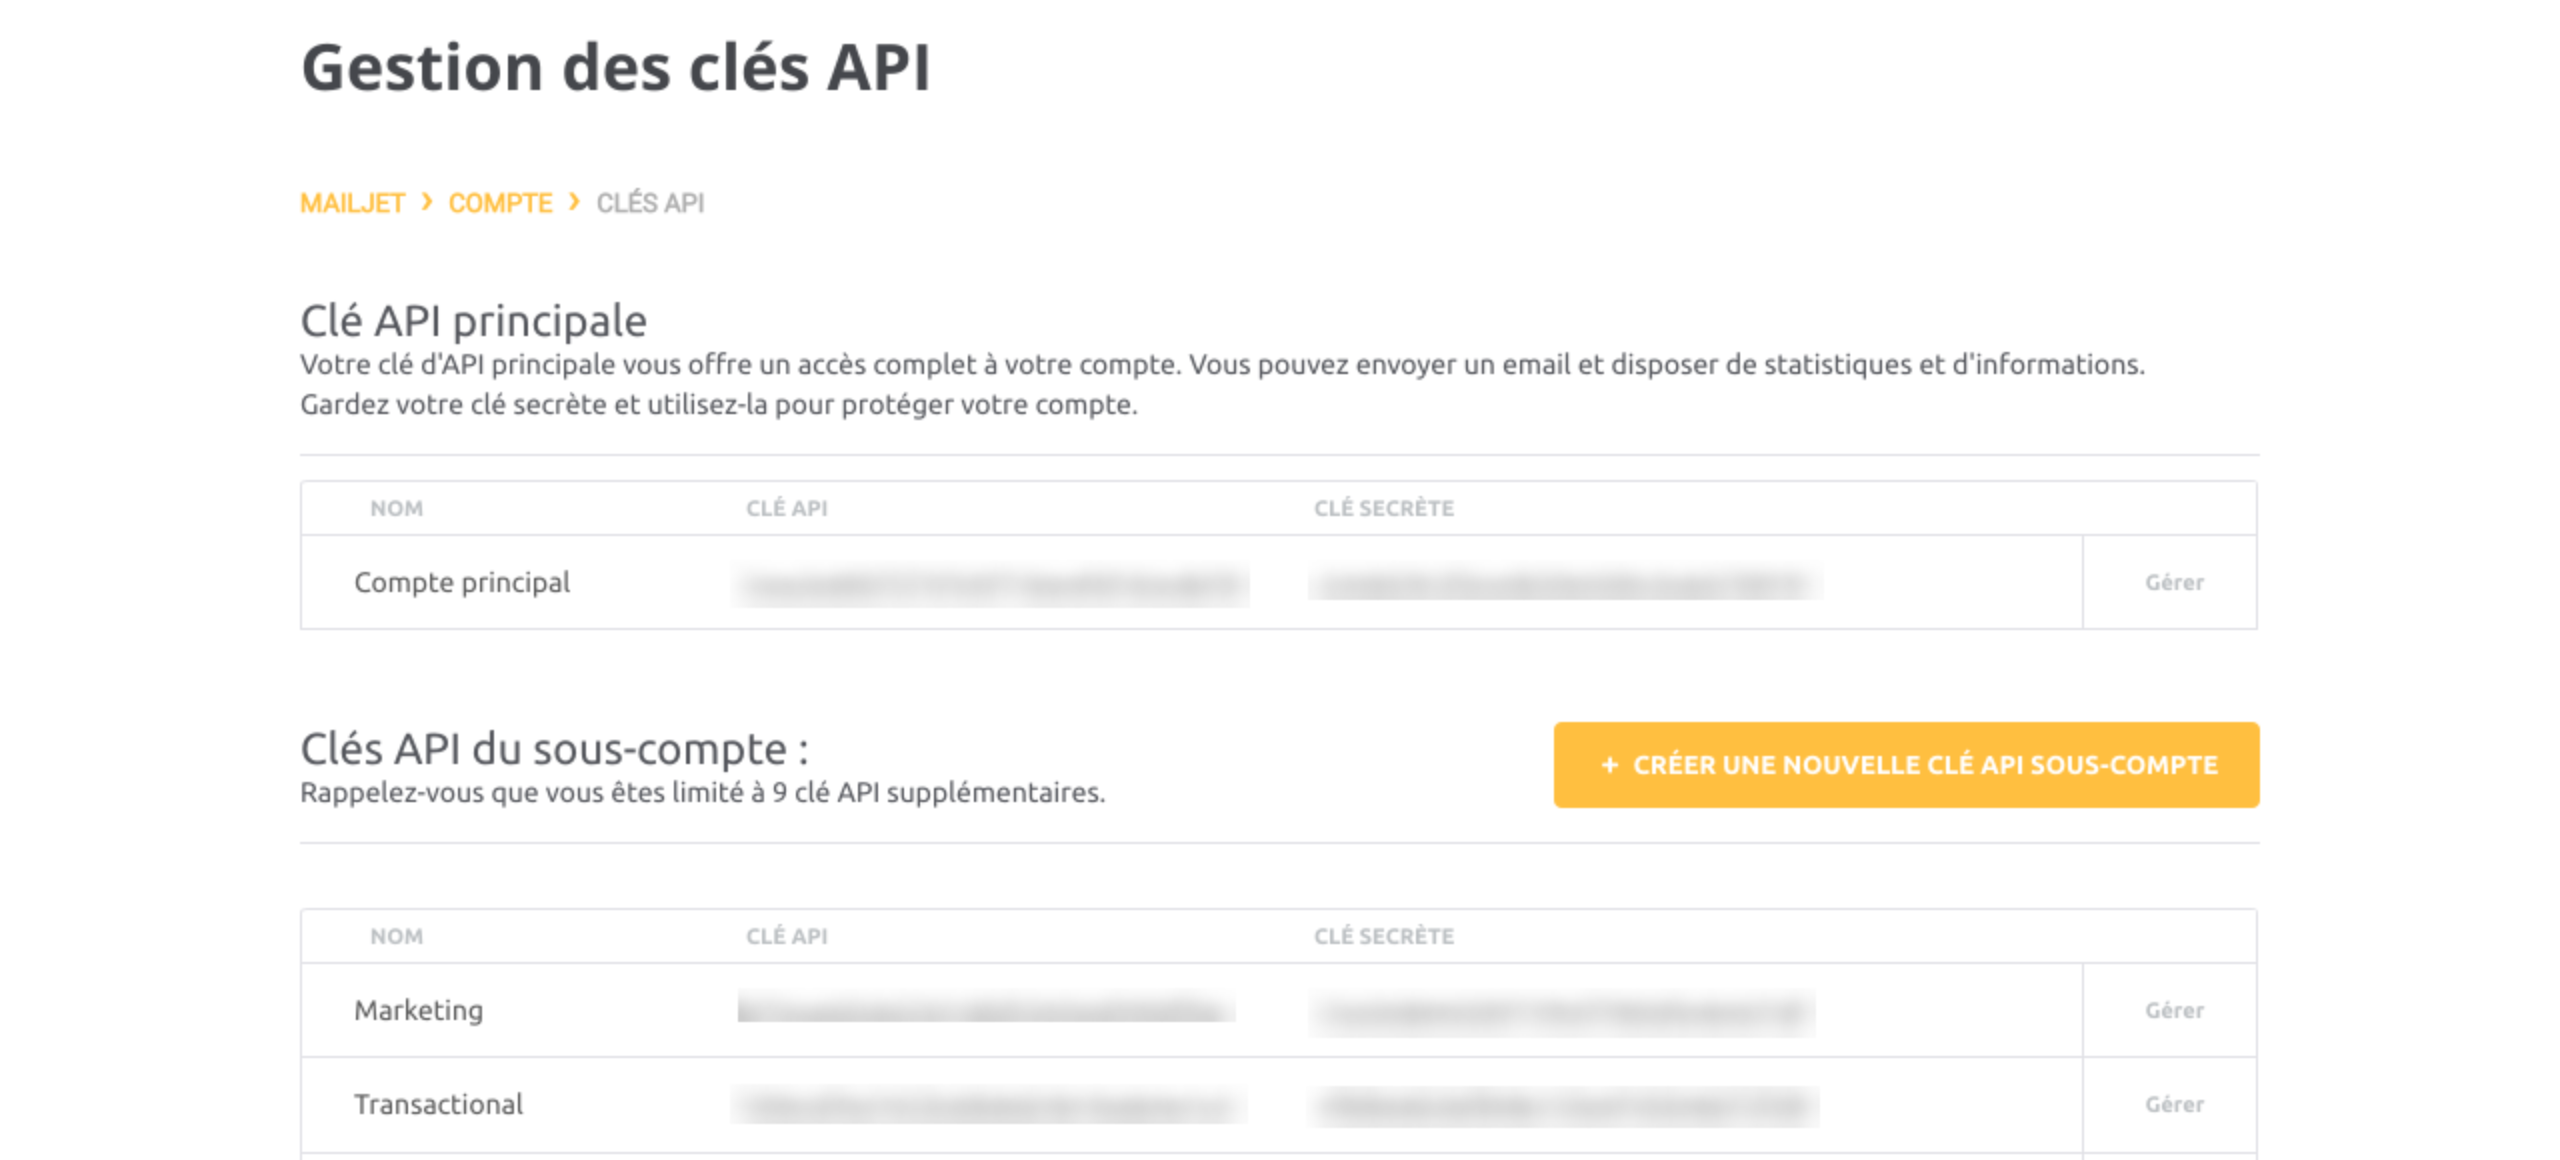The image size is (2560, 1160).
Task: Click the MAILJET breadcrumb link
Action: coord(352,203)
